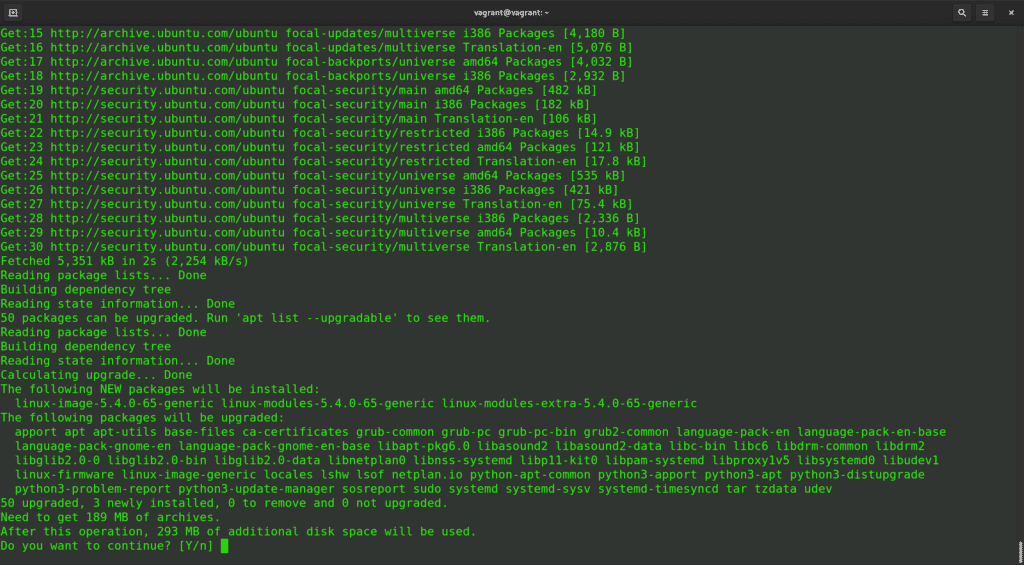Click the Get:17 focal-backports/universe amd64 line

tap(317, 62)
